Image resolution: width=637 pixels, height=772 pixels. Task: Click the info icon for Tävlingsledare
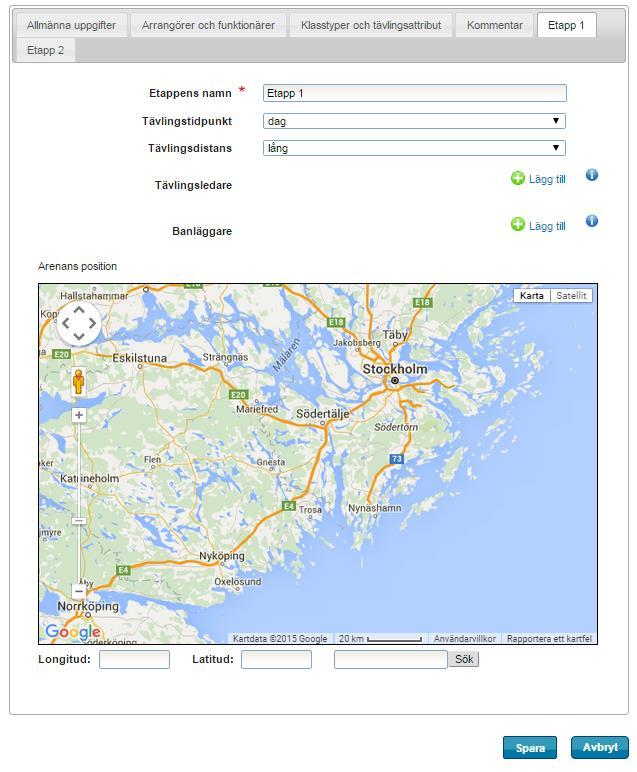[592, 175]
